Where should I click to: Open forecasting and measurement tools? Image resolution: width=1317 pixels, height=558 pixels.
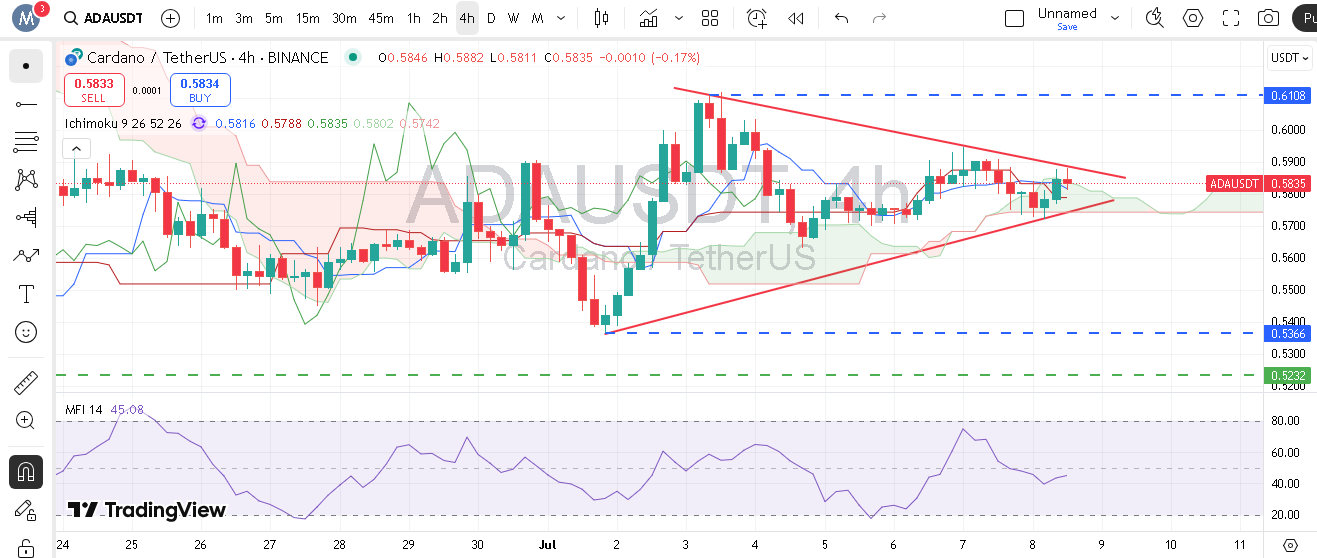point(26,217)
